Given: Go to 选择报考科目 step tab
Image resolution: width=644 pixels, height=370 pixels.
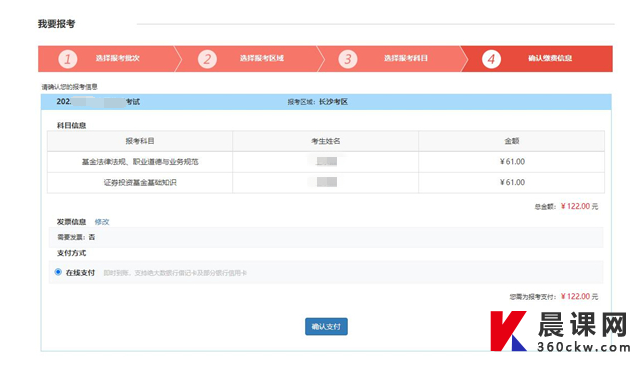Looking at the screenshot, I should pyautogui.click(x=393, y=59).
